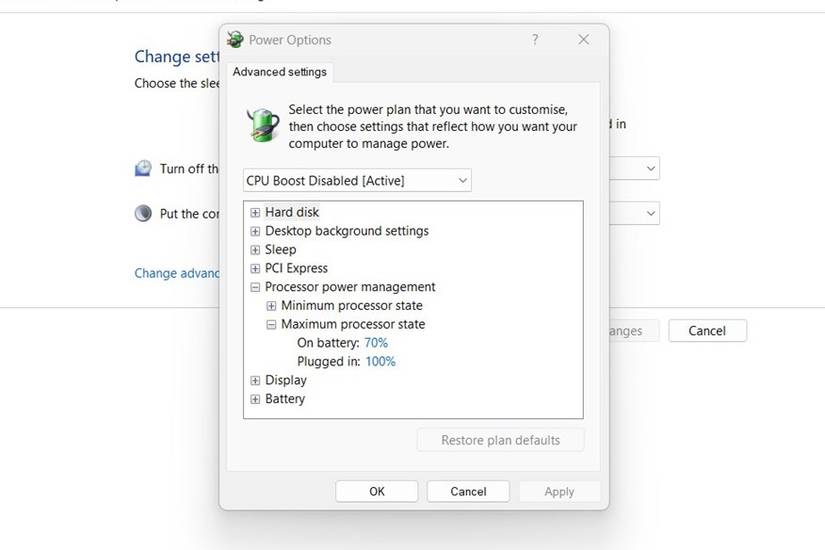
Task: Select Processor power management label
Action: 350,287
